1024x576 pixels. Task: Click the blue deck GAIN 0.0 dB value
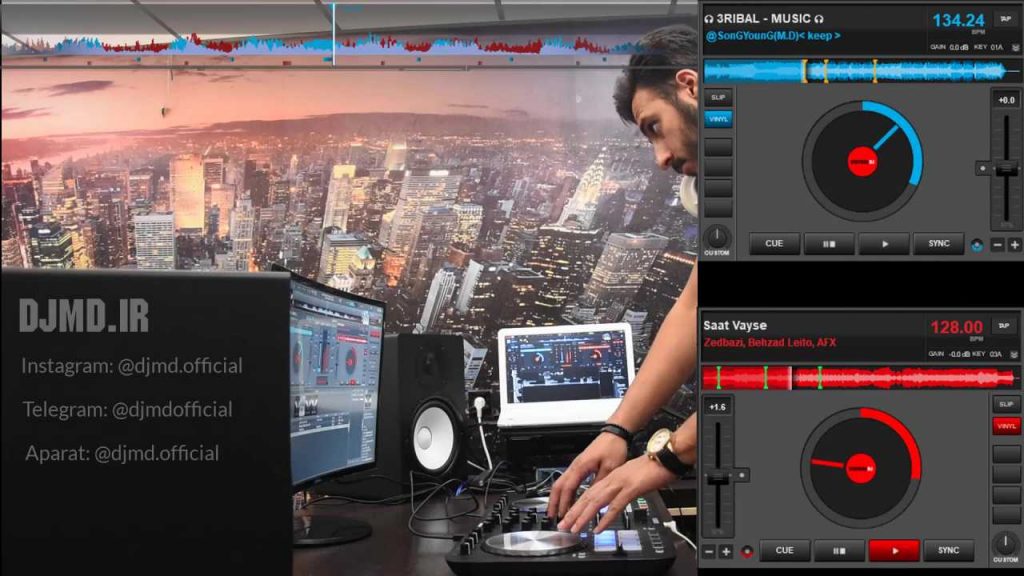coord(959,48)
